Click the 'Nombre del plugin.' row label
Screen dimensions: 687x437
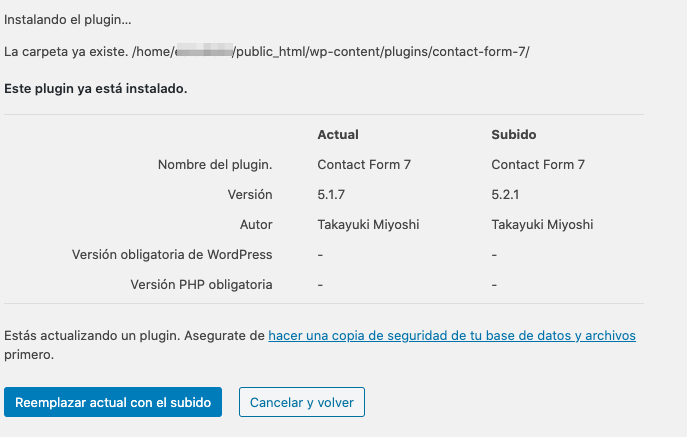pos(215,165)
